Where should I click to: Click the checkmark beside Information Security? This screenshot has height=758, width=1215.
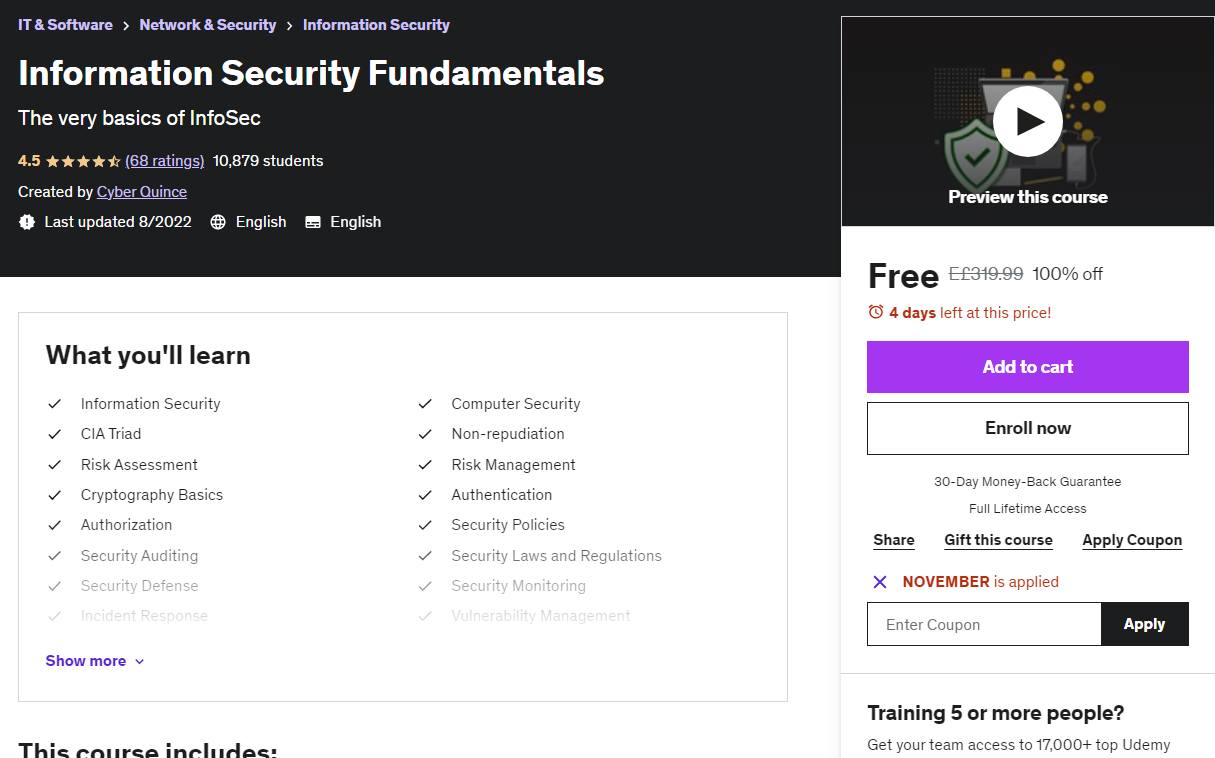pyautogui.click(x=55, y=404)
